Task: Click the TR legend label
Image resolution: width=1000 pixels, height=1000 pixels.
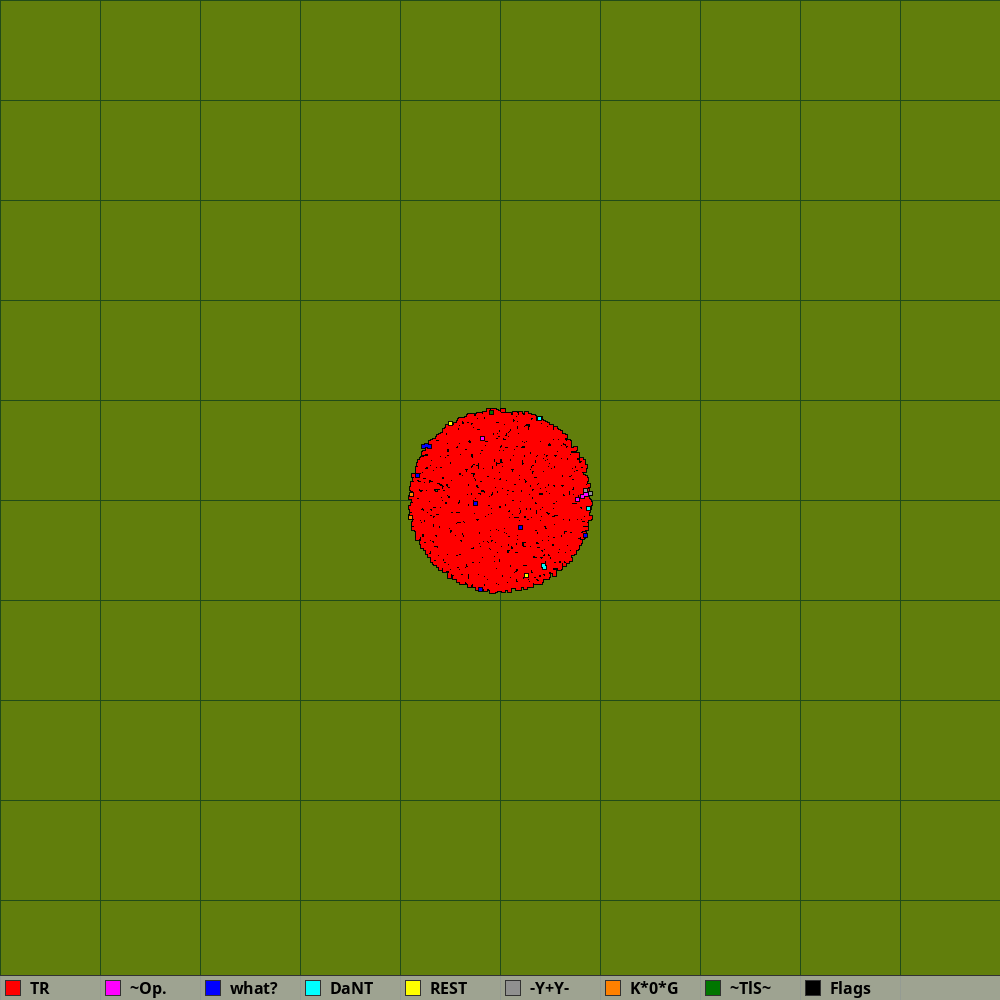Action: tap(40, 989)
